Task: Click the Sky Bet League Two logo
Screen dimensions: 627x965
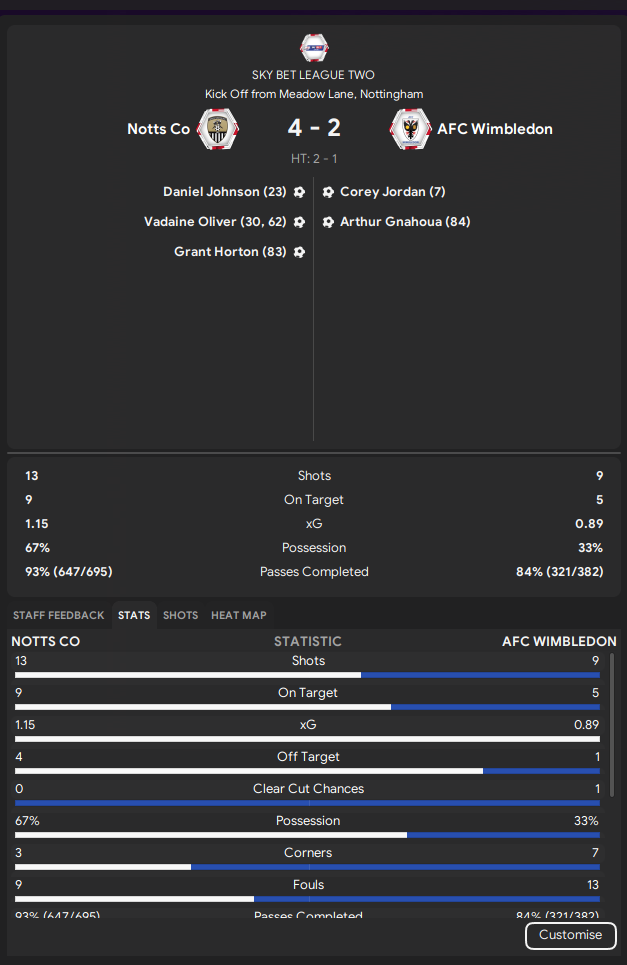Action: 314,48
